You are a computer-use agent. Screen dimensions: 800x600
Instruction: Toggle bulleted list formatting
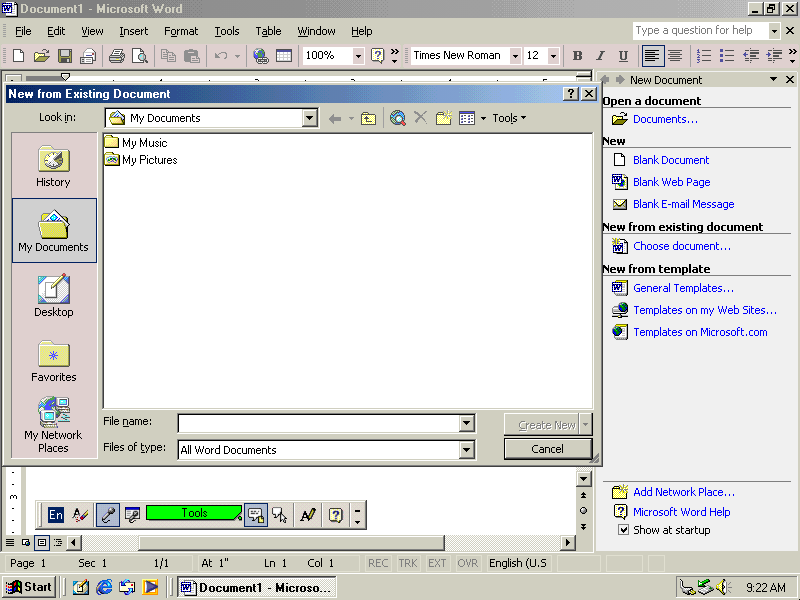[727, 55]
